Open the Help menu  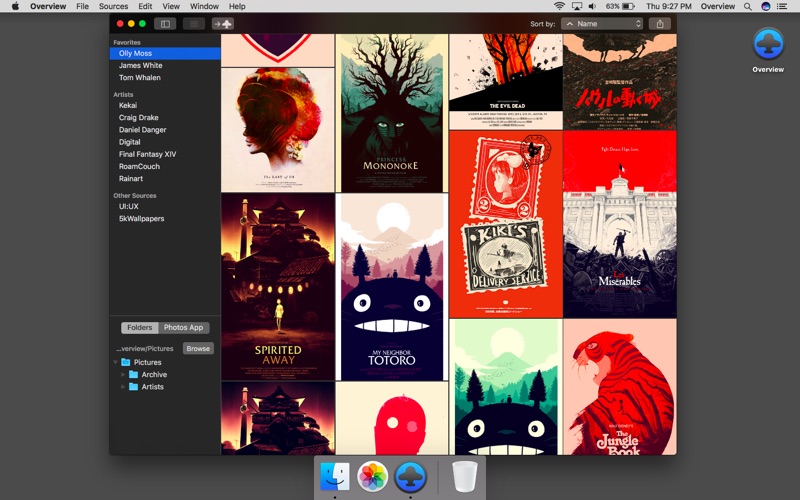pyautogui.click(x=237, y=6)
